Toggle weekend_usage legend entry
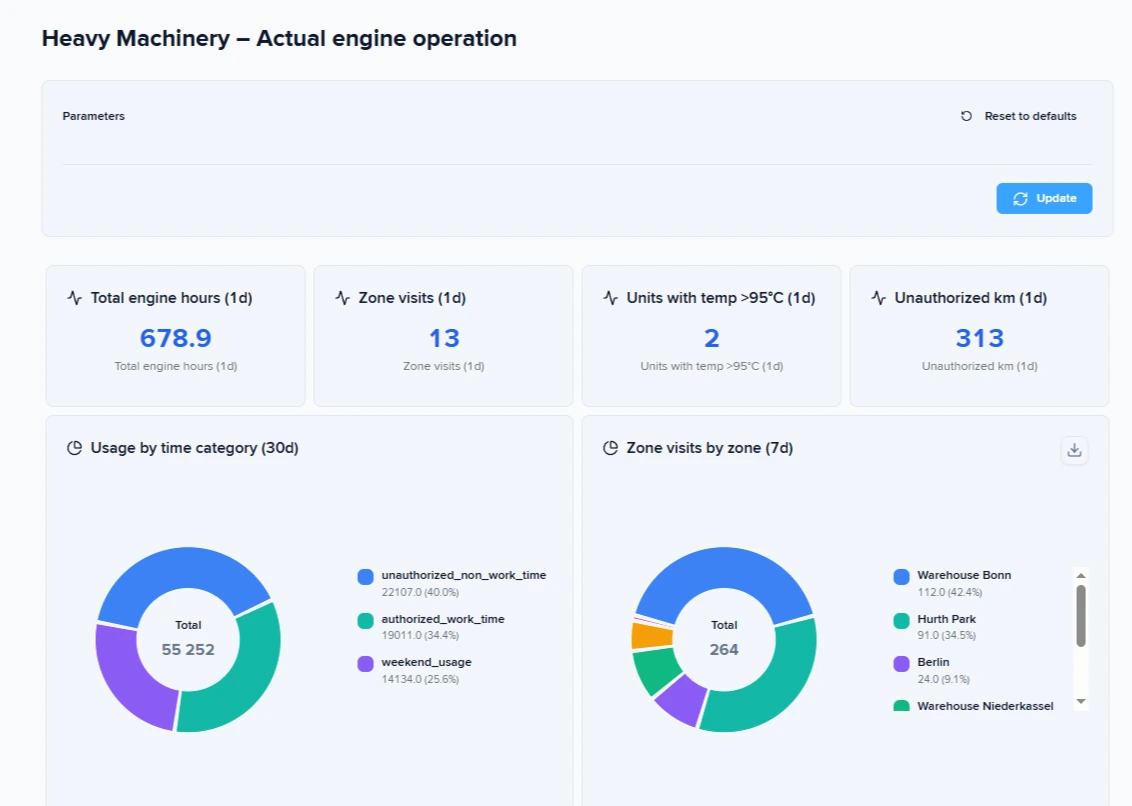 click(x=426, y=662)
